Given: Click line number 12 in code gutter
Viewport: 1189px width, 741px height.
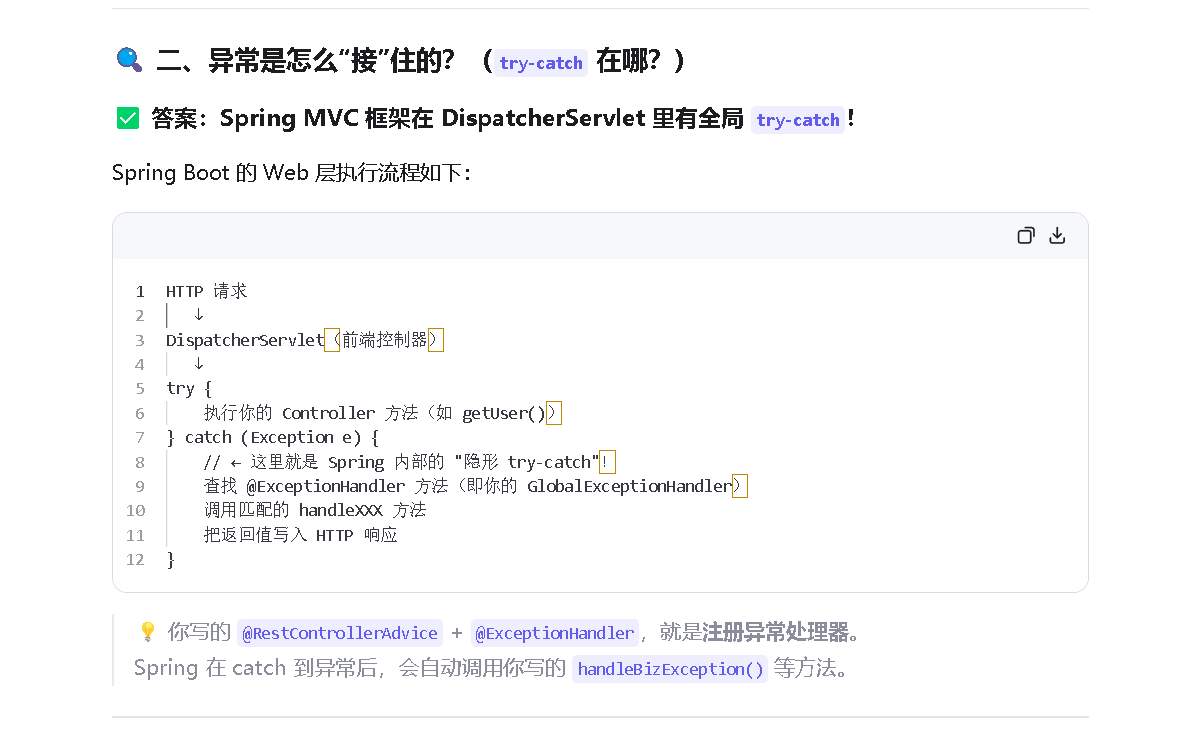Looking at the screenshot, I should (x=135, y=560).
